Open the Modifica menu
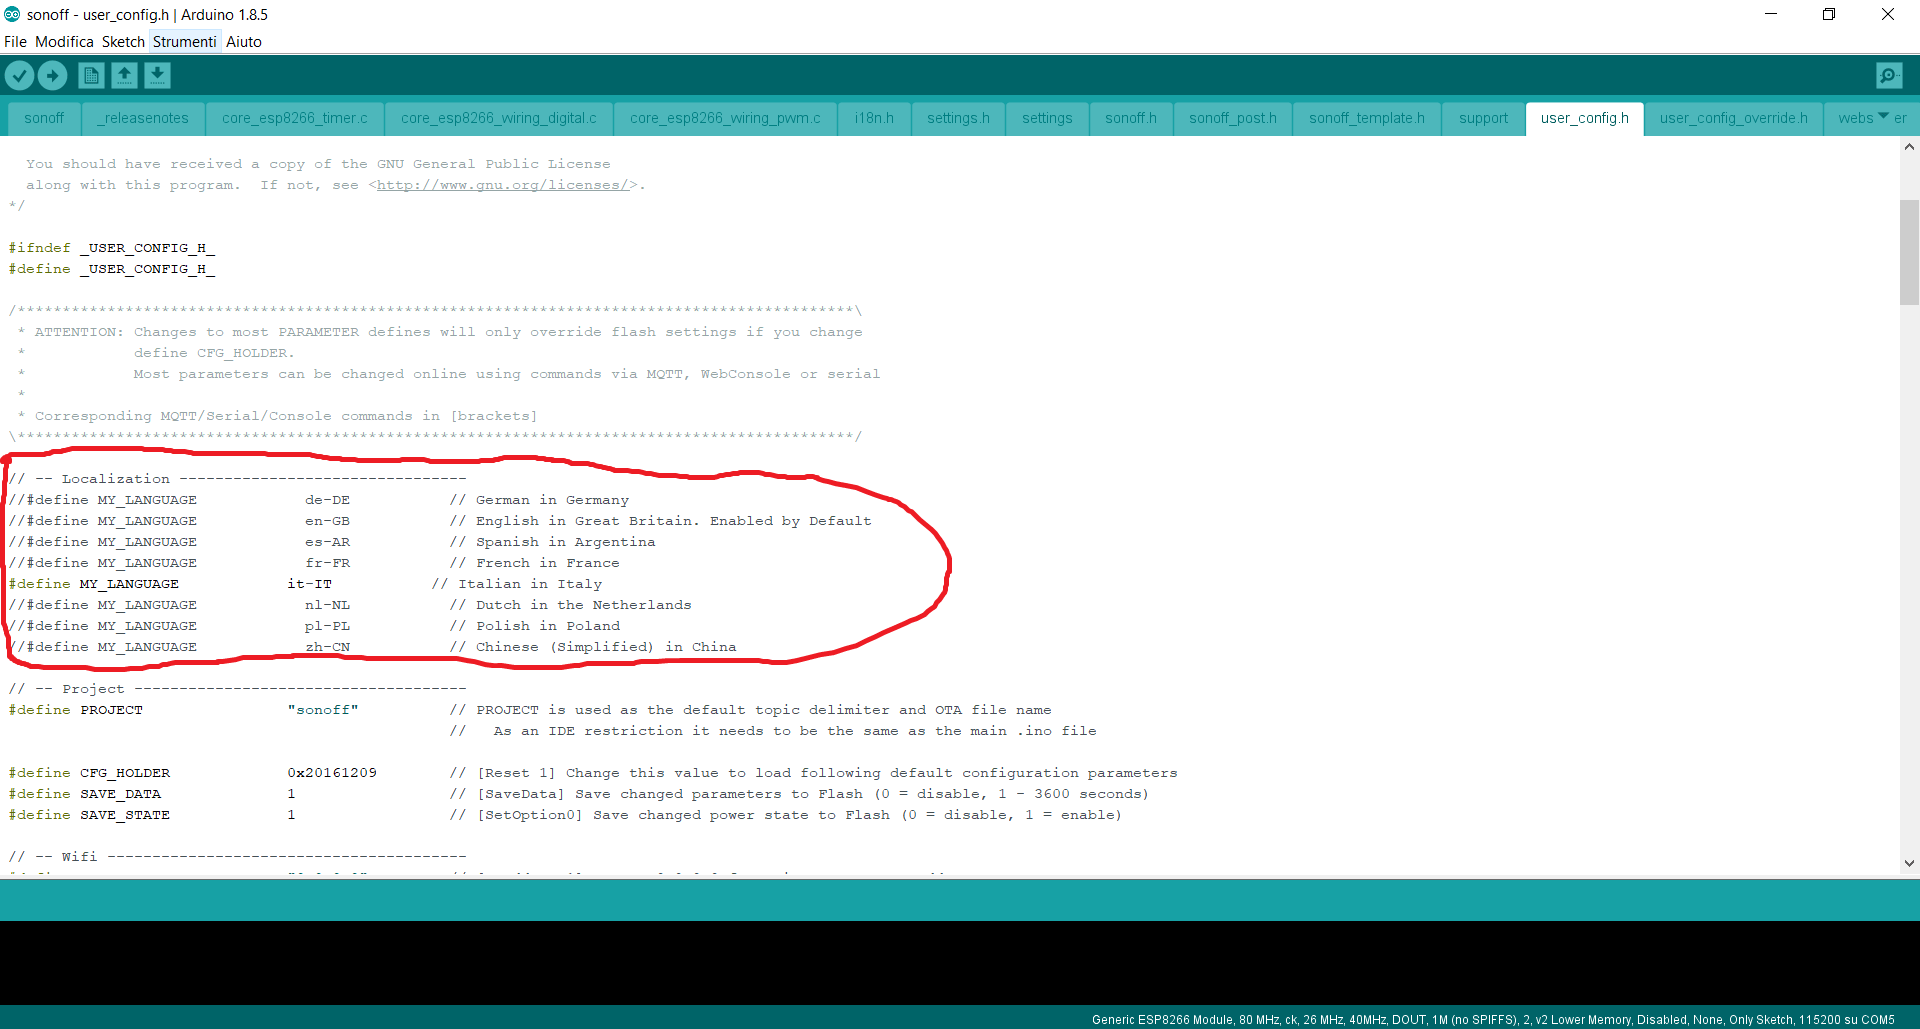 tap(64, 42)
